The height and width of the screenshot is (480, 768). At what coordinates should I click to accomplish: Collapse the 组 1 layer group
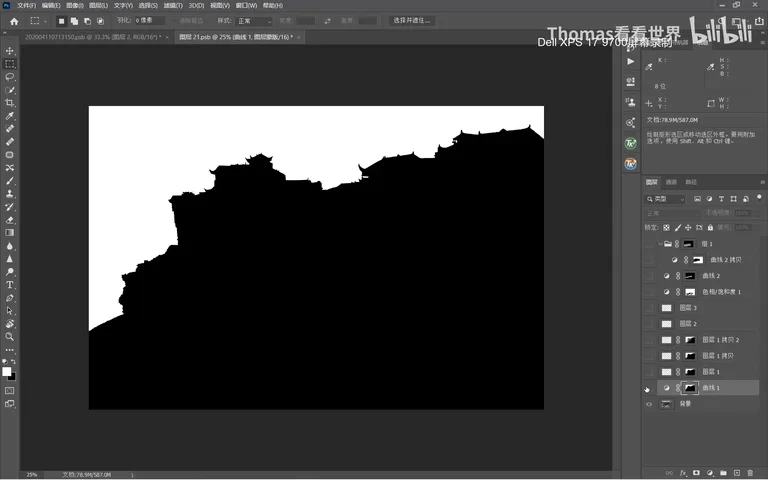[x=660, y=244]
